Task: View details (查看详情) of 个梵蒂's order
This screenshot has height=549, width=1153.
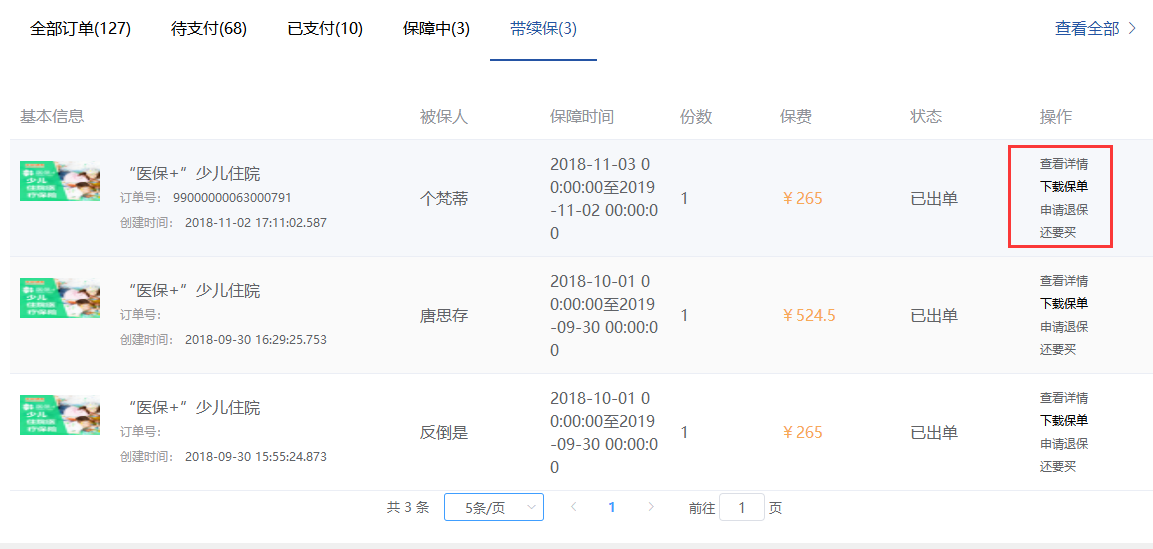Action: point(1064,164)
